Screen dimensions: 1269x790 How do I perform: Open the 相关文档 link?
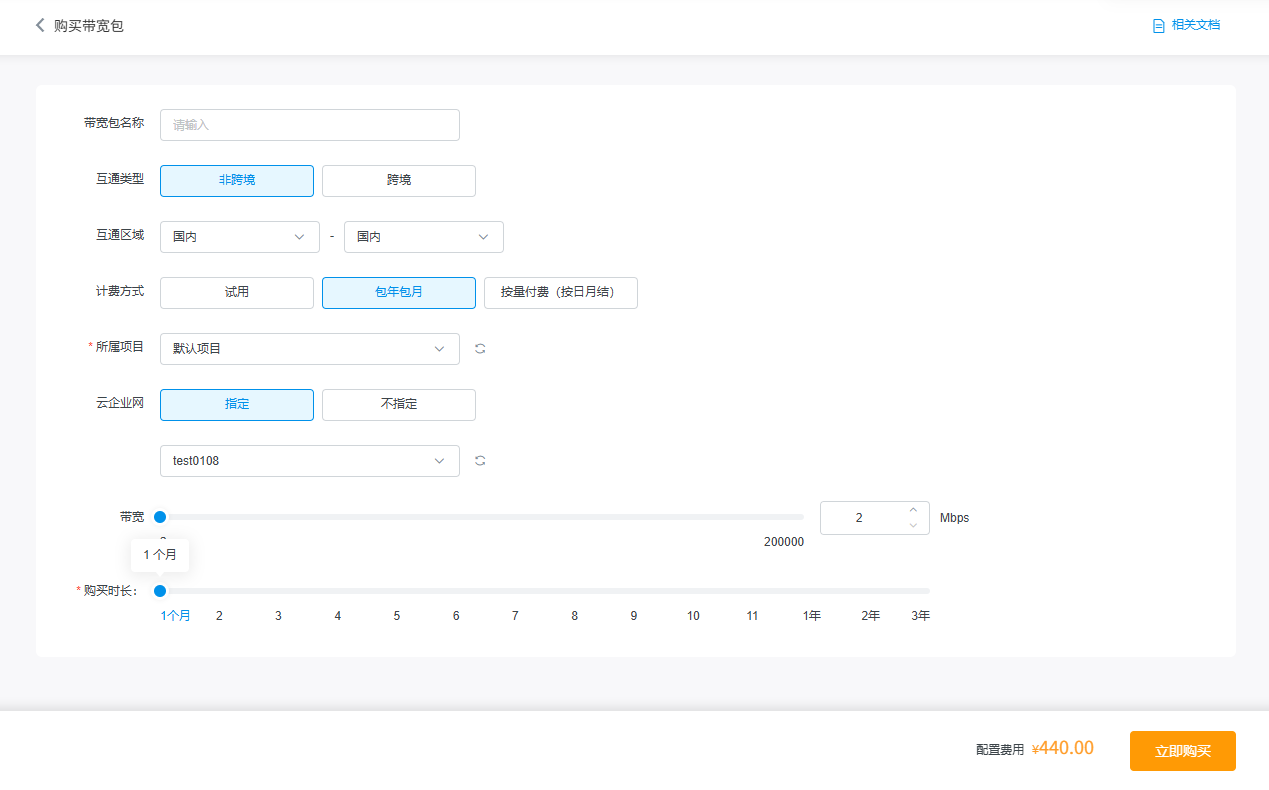(1195, 25)
